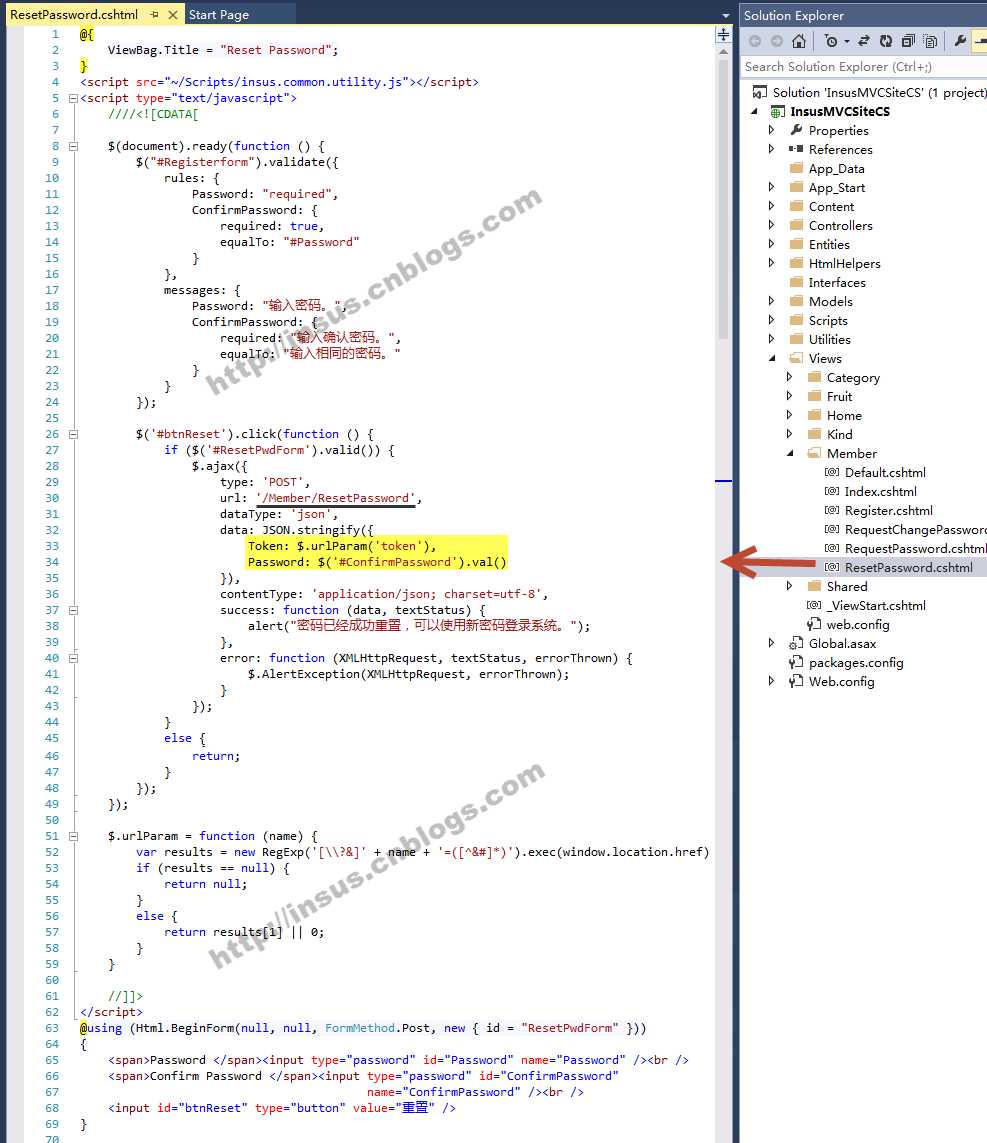This screenshot has width=987, height=1143.
Task: Click the Solution Explorer Back button
Action: [755, 42]
